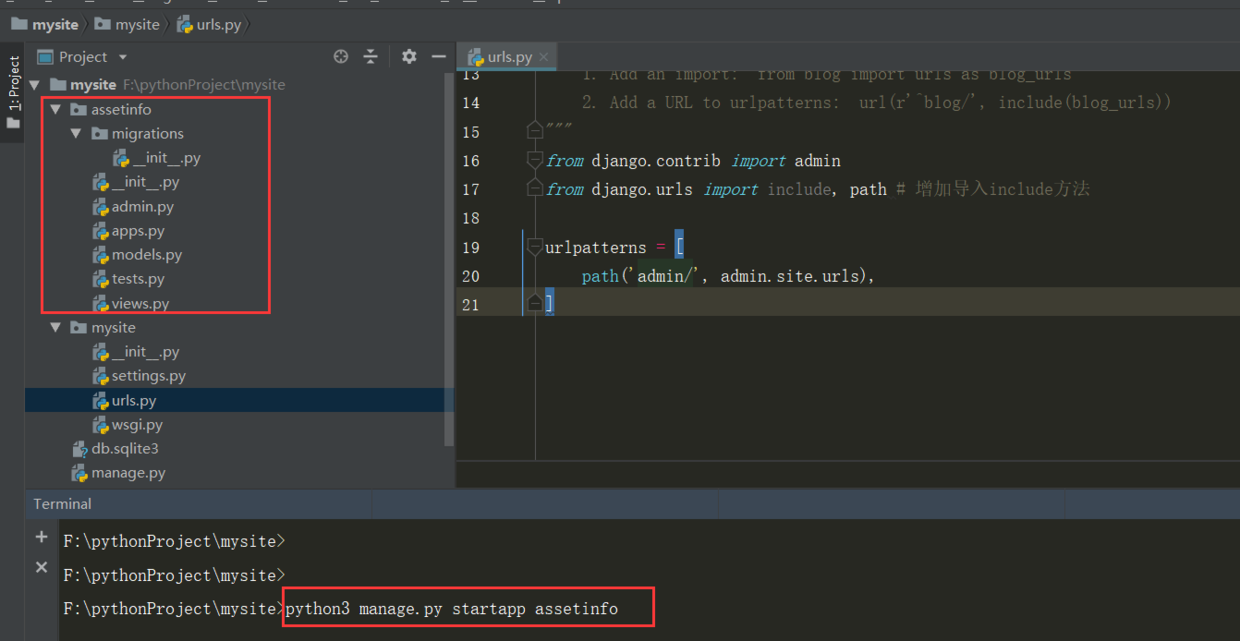Toggle fold marker at line 16

(x=535, y=160)
